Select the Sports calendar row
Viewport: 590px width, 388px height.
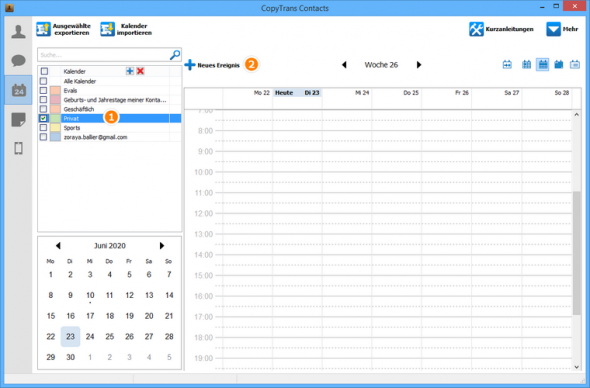(x=109, y=128)
